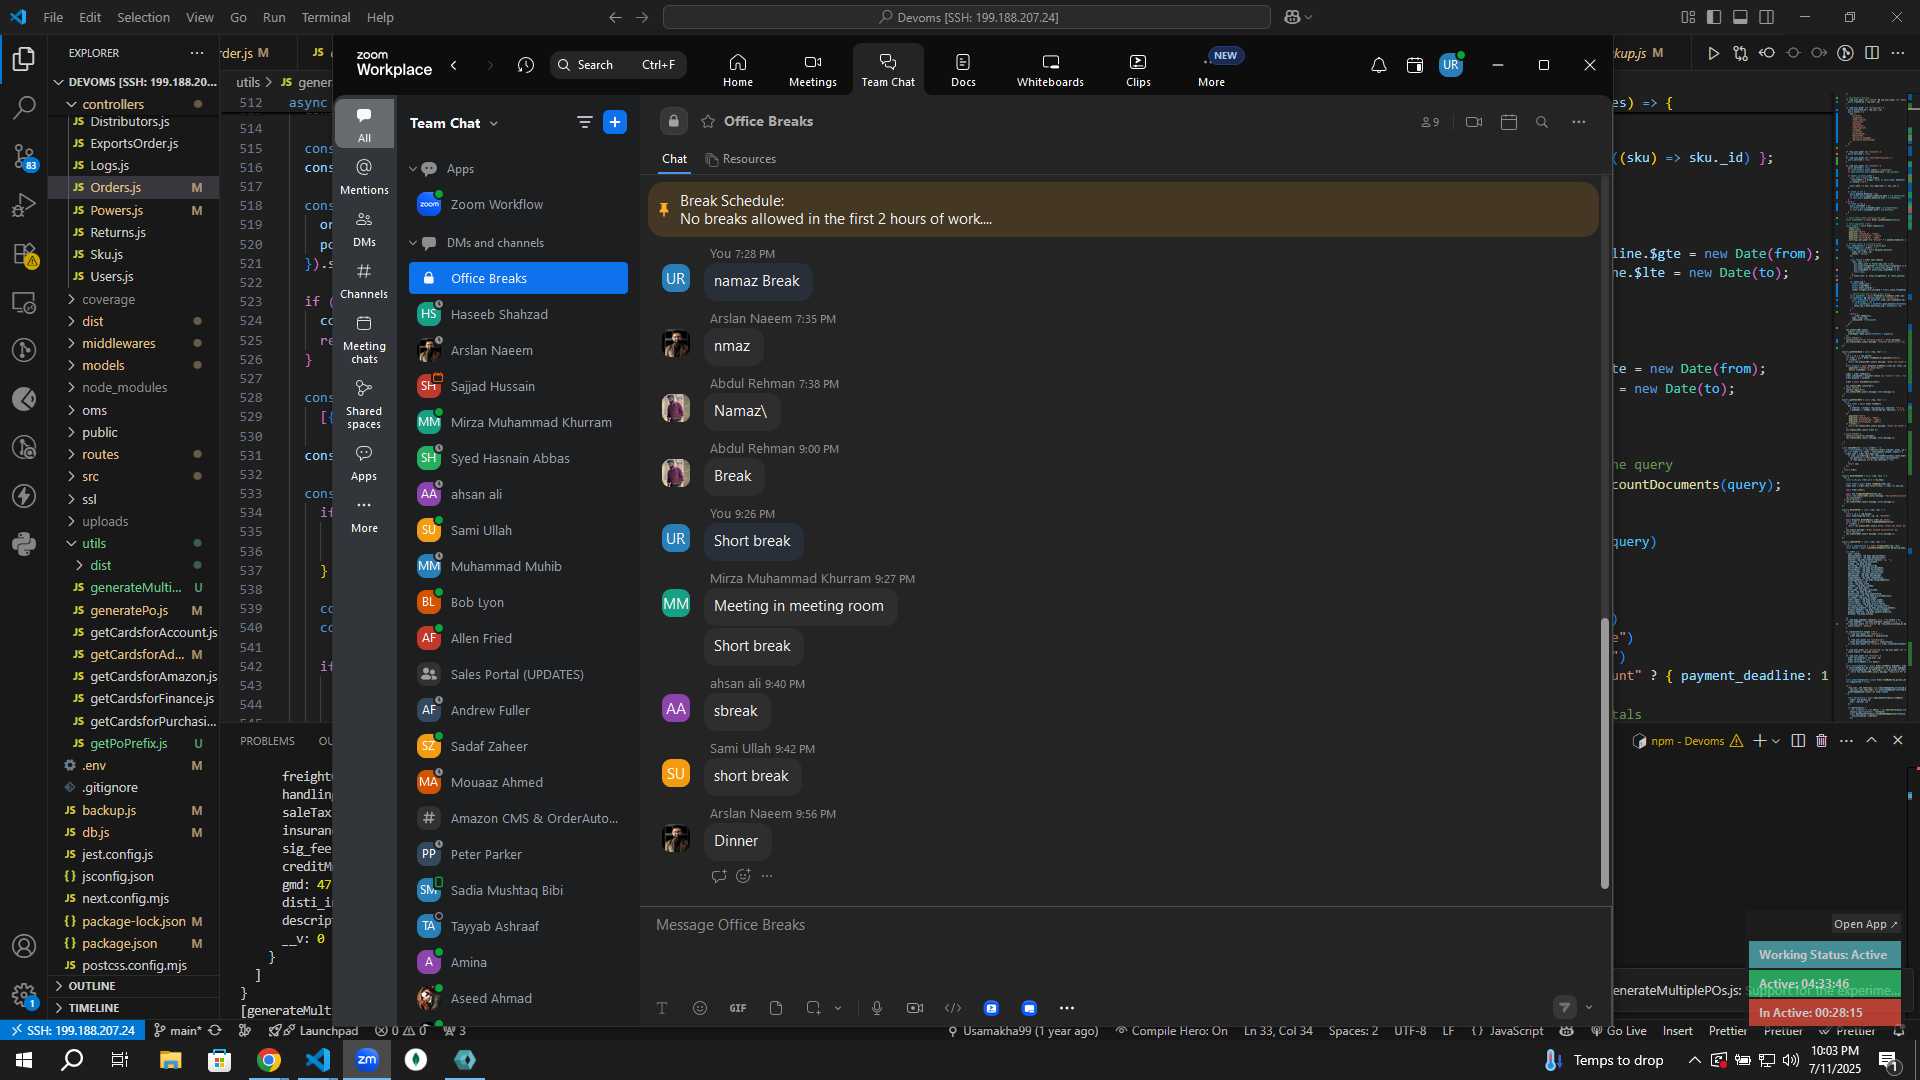The height and width of the screenshot is (1080, 1920).
Task: Collapse the utils folder
Action: tap(94, 543)
